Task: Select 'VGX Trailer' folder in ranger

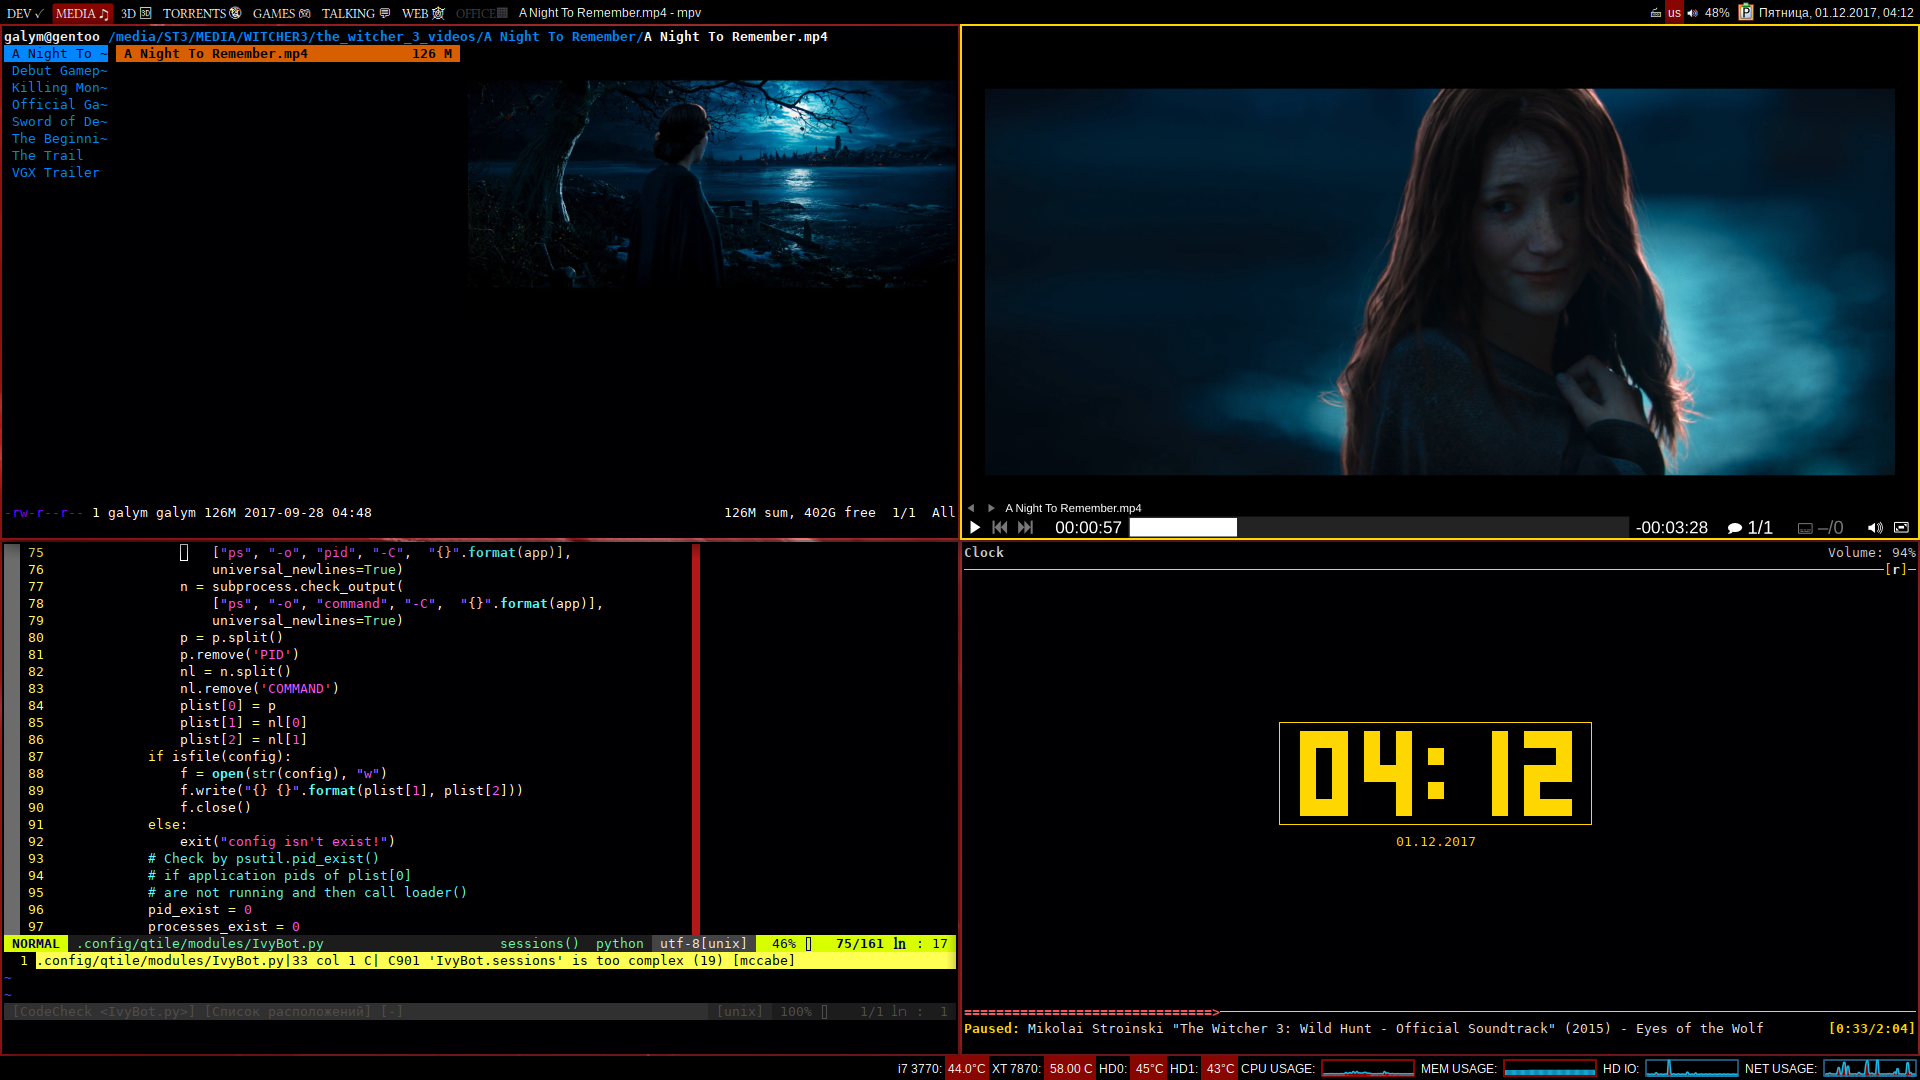Action: pyautogui.click(x=55, y=173)
